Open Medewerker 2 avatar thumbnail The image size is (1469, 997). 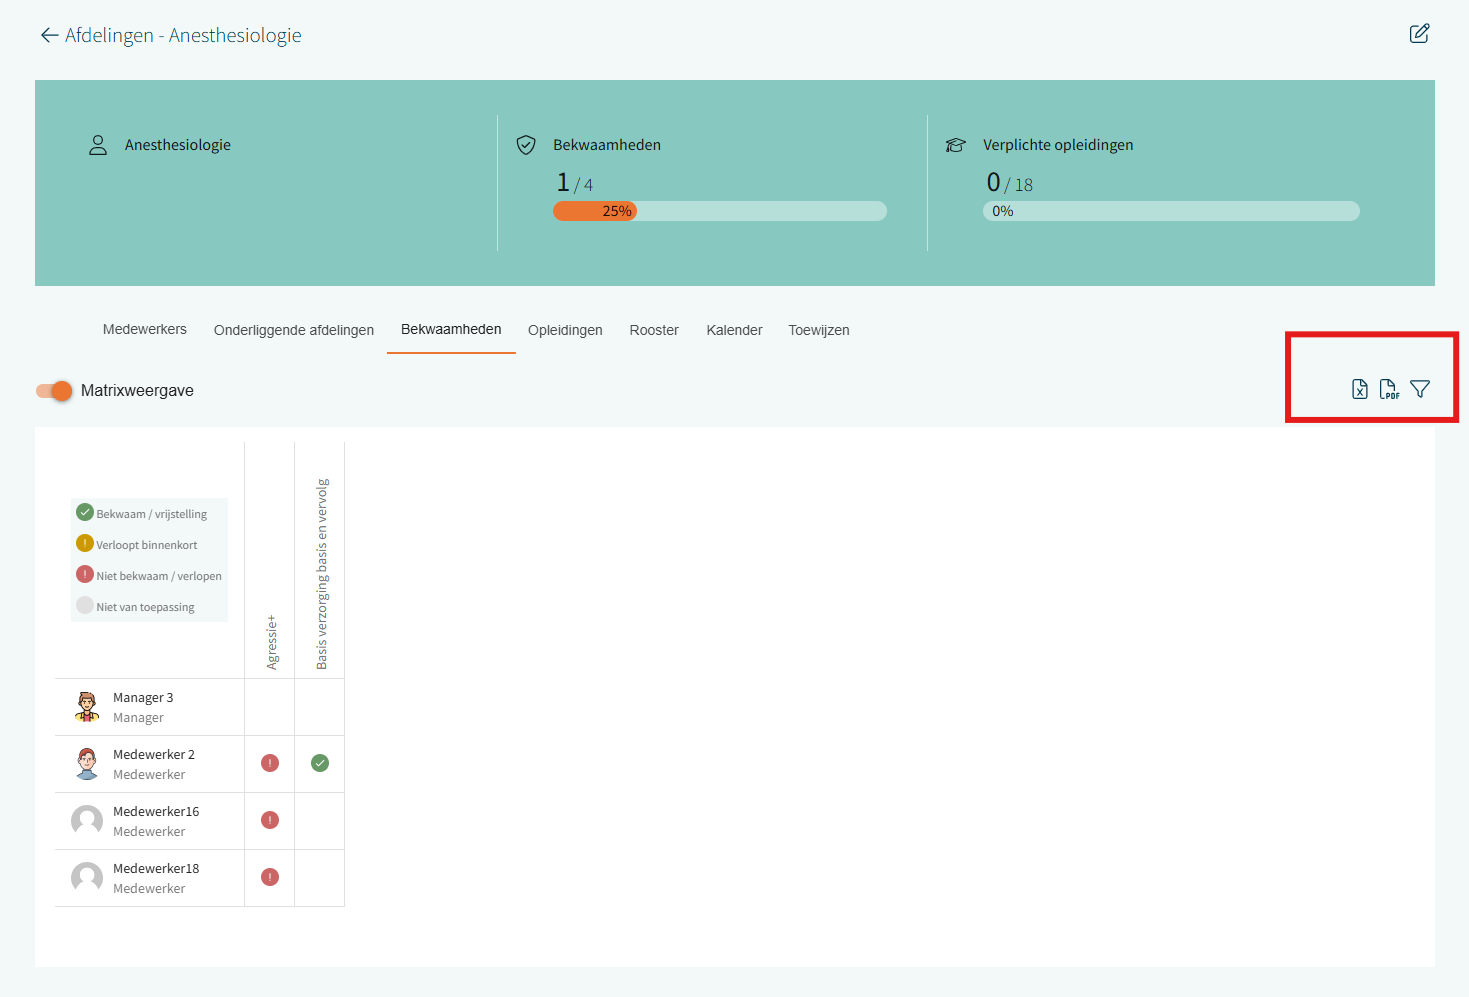(x=87, y=764)
